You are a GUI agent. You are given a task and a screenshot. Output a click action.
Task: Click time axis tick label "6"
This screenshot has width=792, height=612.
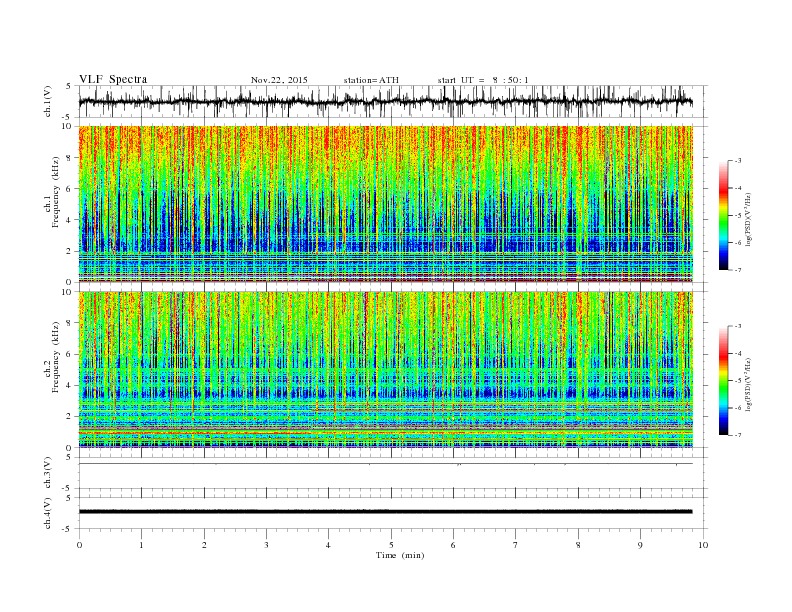point(453,545)
